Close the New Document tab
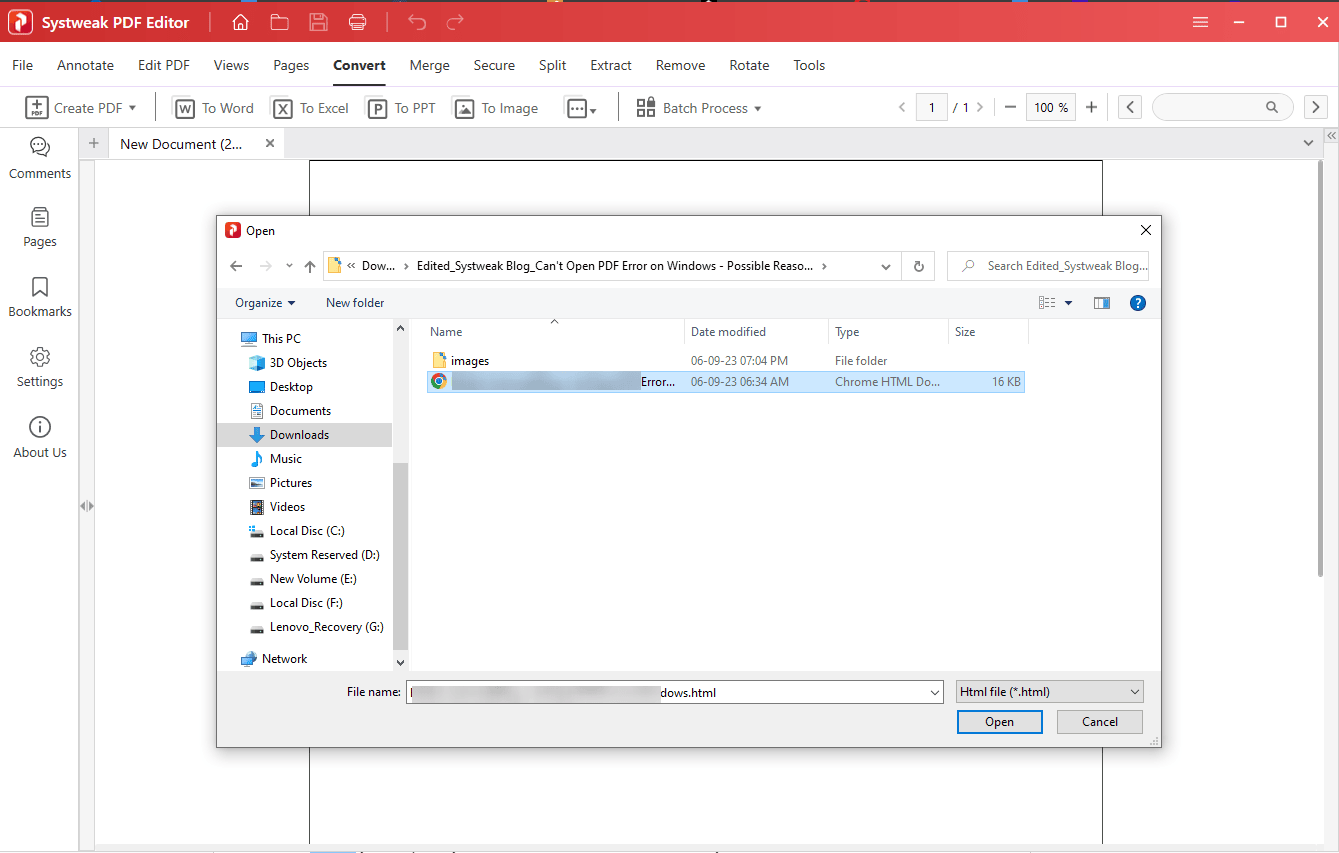Screen dimensions: 1339x853 point(269,143)
